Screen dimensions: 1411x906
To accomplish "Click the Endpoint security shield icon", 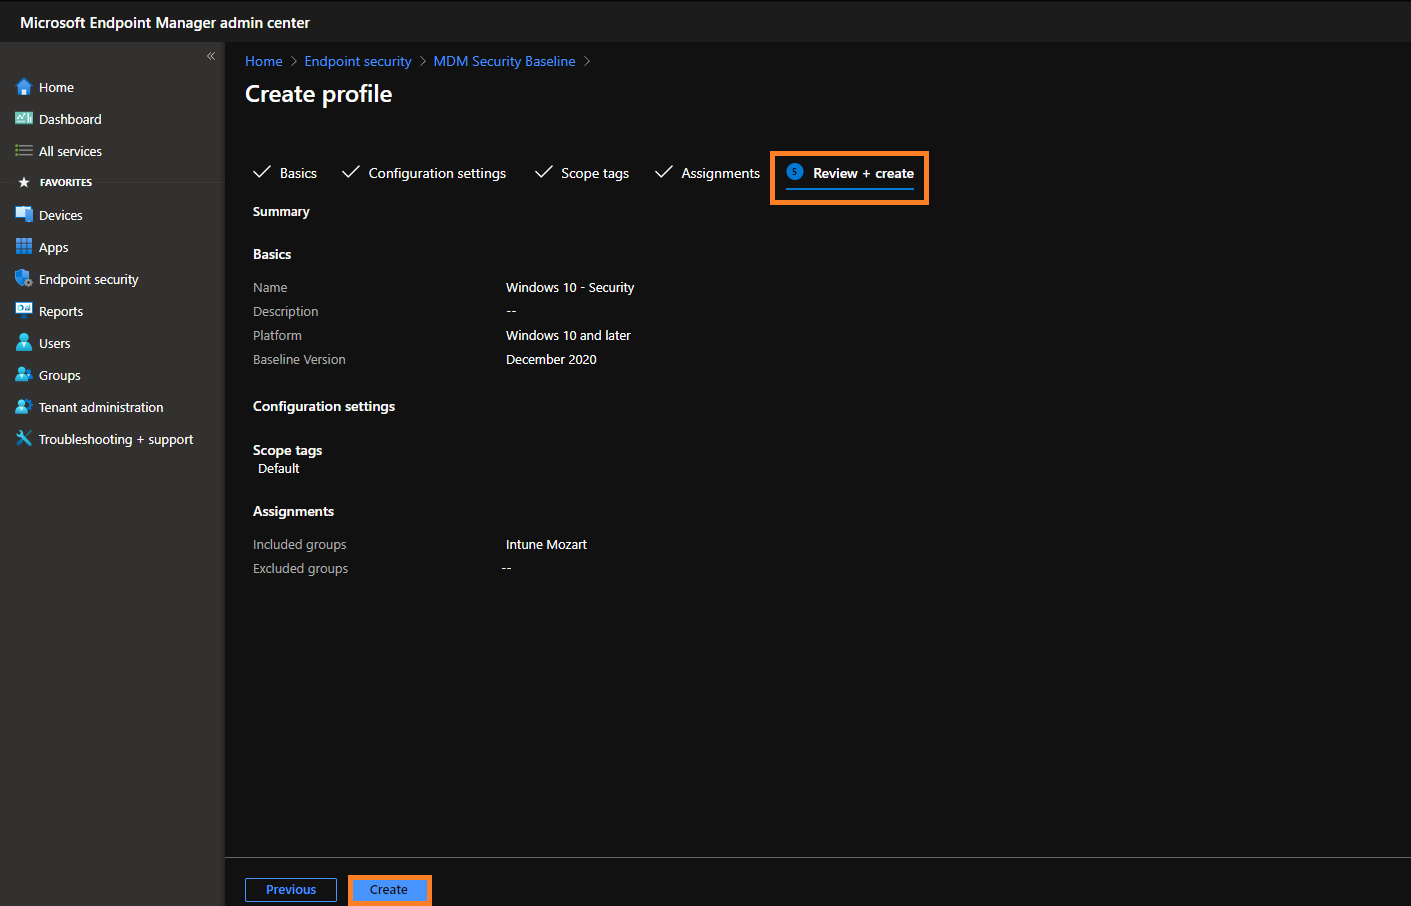I will [x=24, y=279].
